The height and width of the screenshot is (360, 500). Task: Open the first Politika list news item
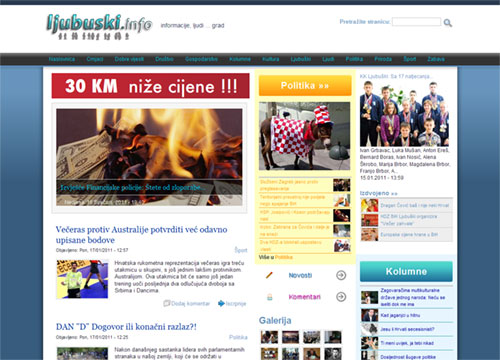tap(289, 185)
